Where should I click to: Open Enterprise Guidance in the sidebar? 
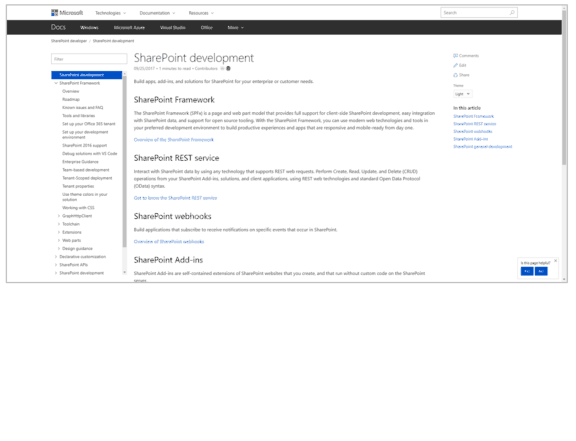(x=80, y=162)
